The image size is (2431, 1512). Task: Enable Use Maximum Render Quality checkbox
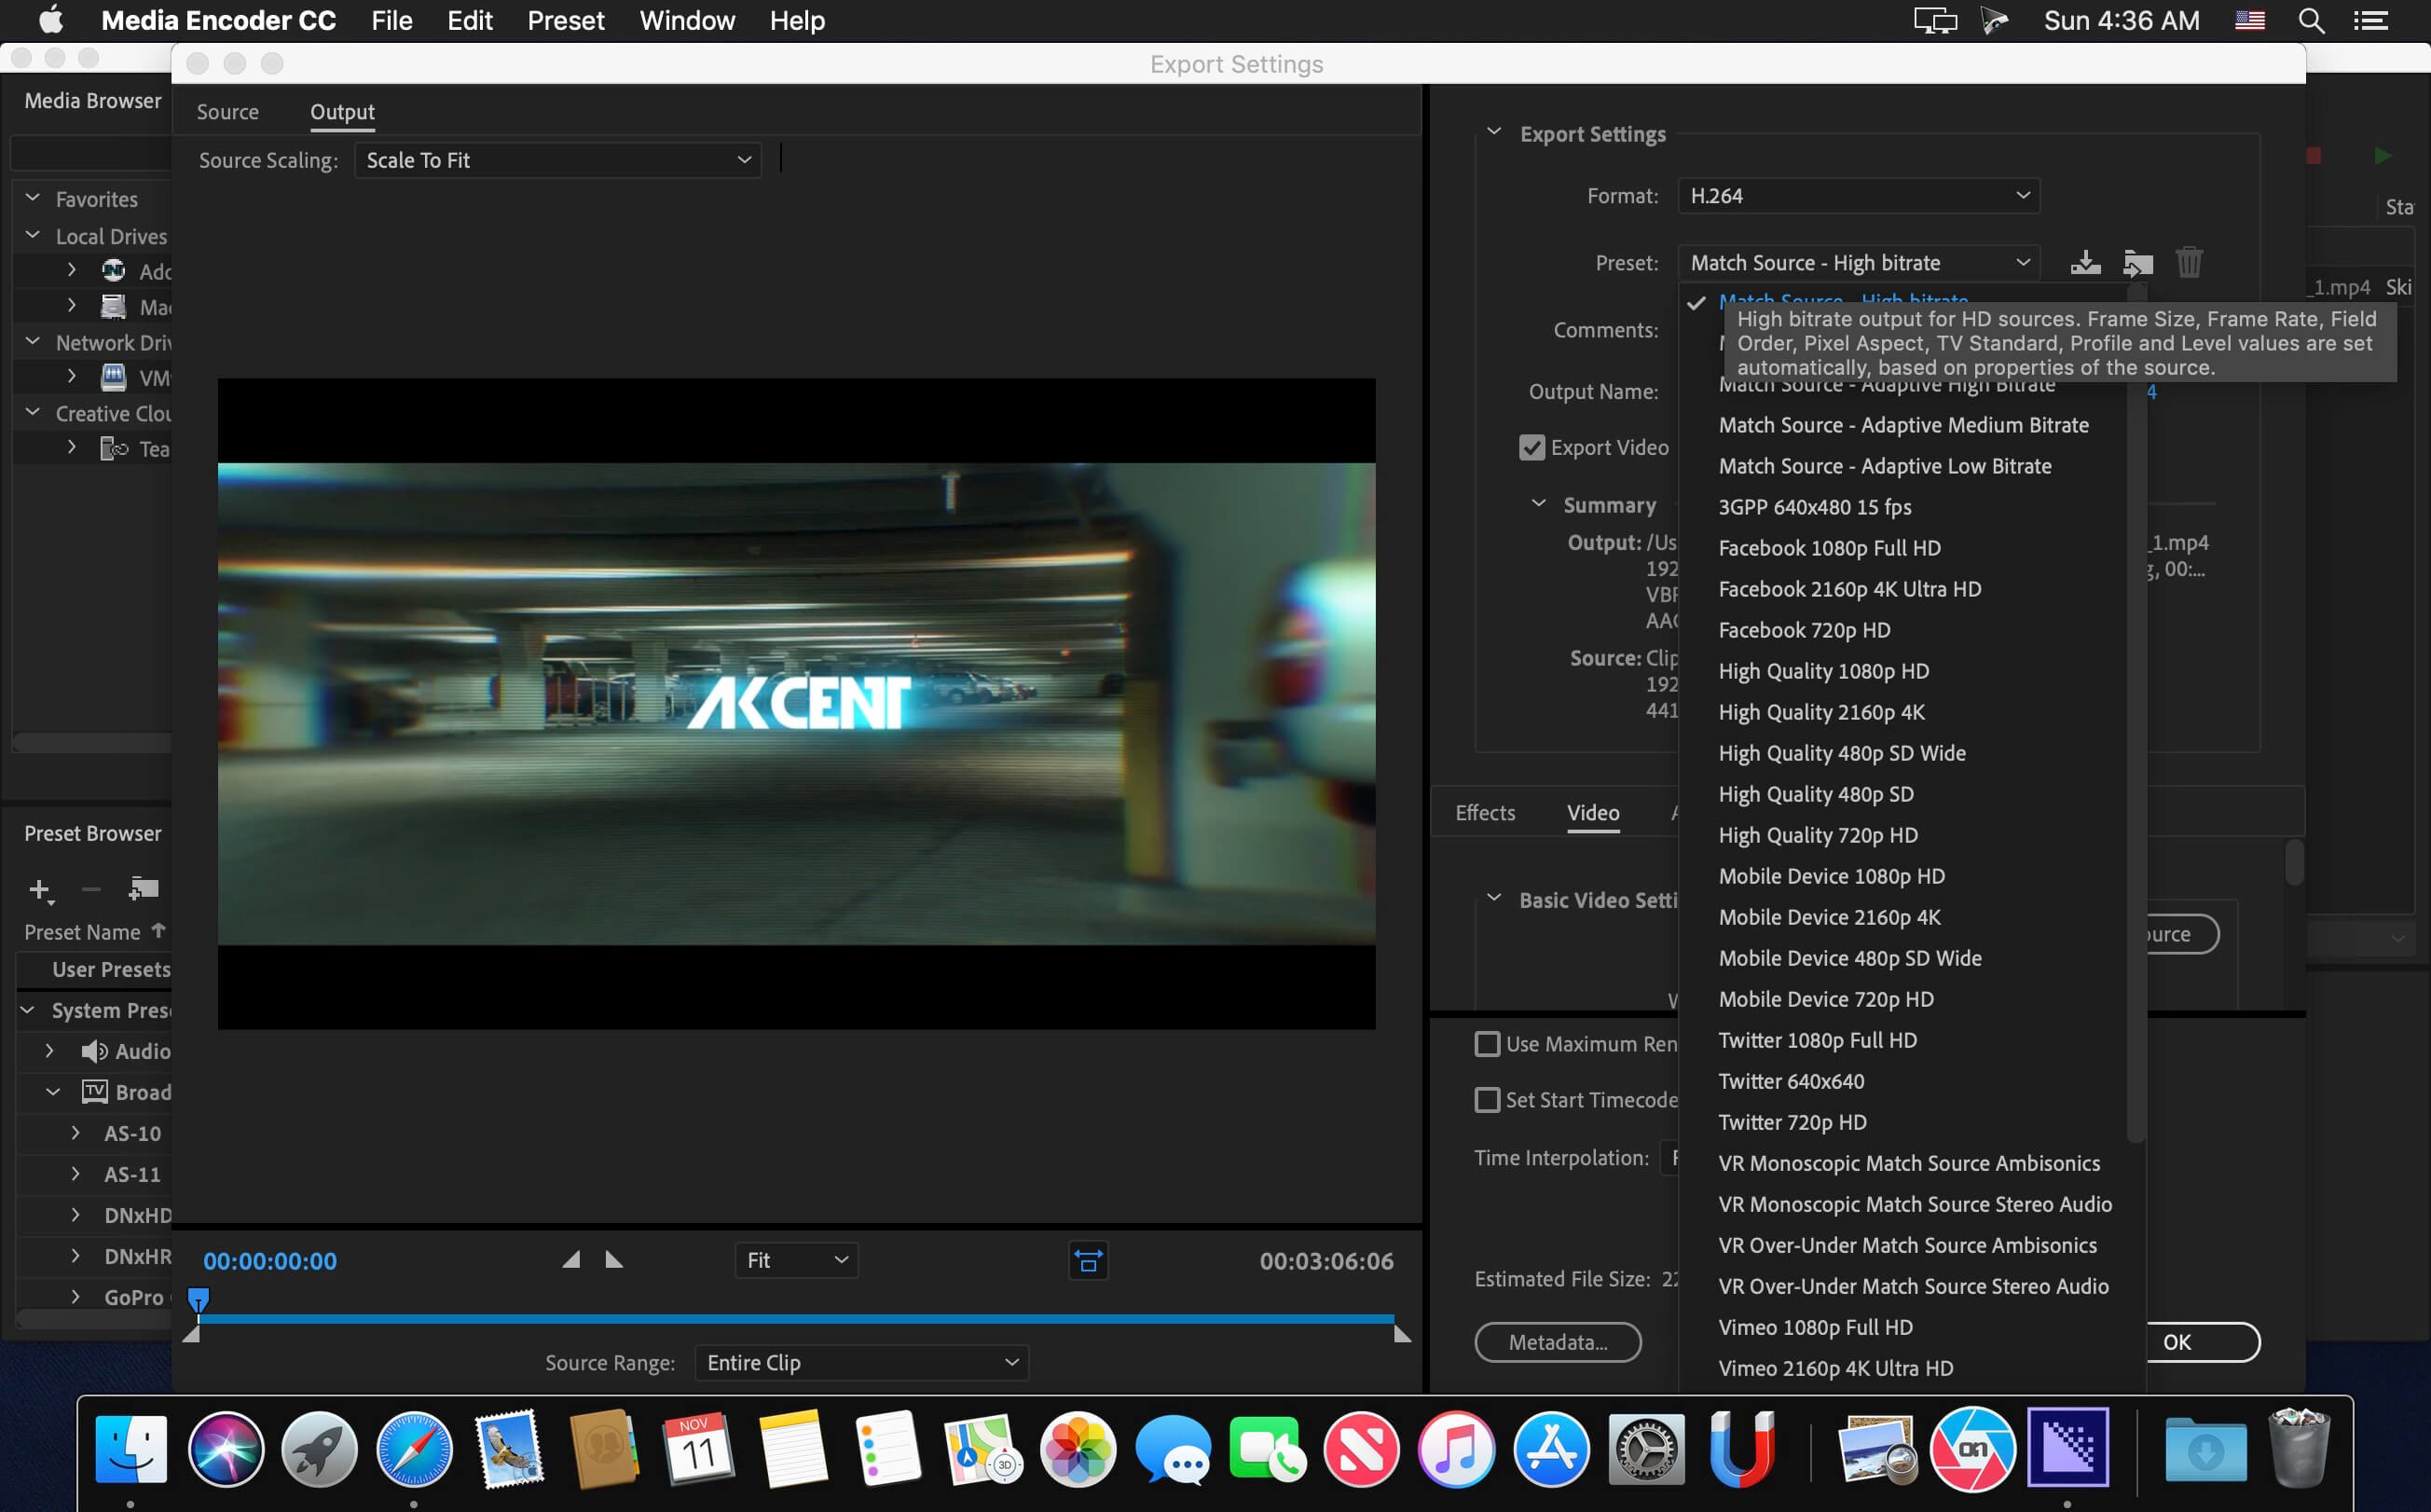(x=1487, y=1044)
